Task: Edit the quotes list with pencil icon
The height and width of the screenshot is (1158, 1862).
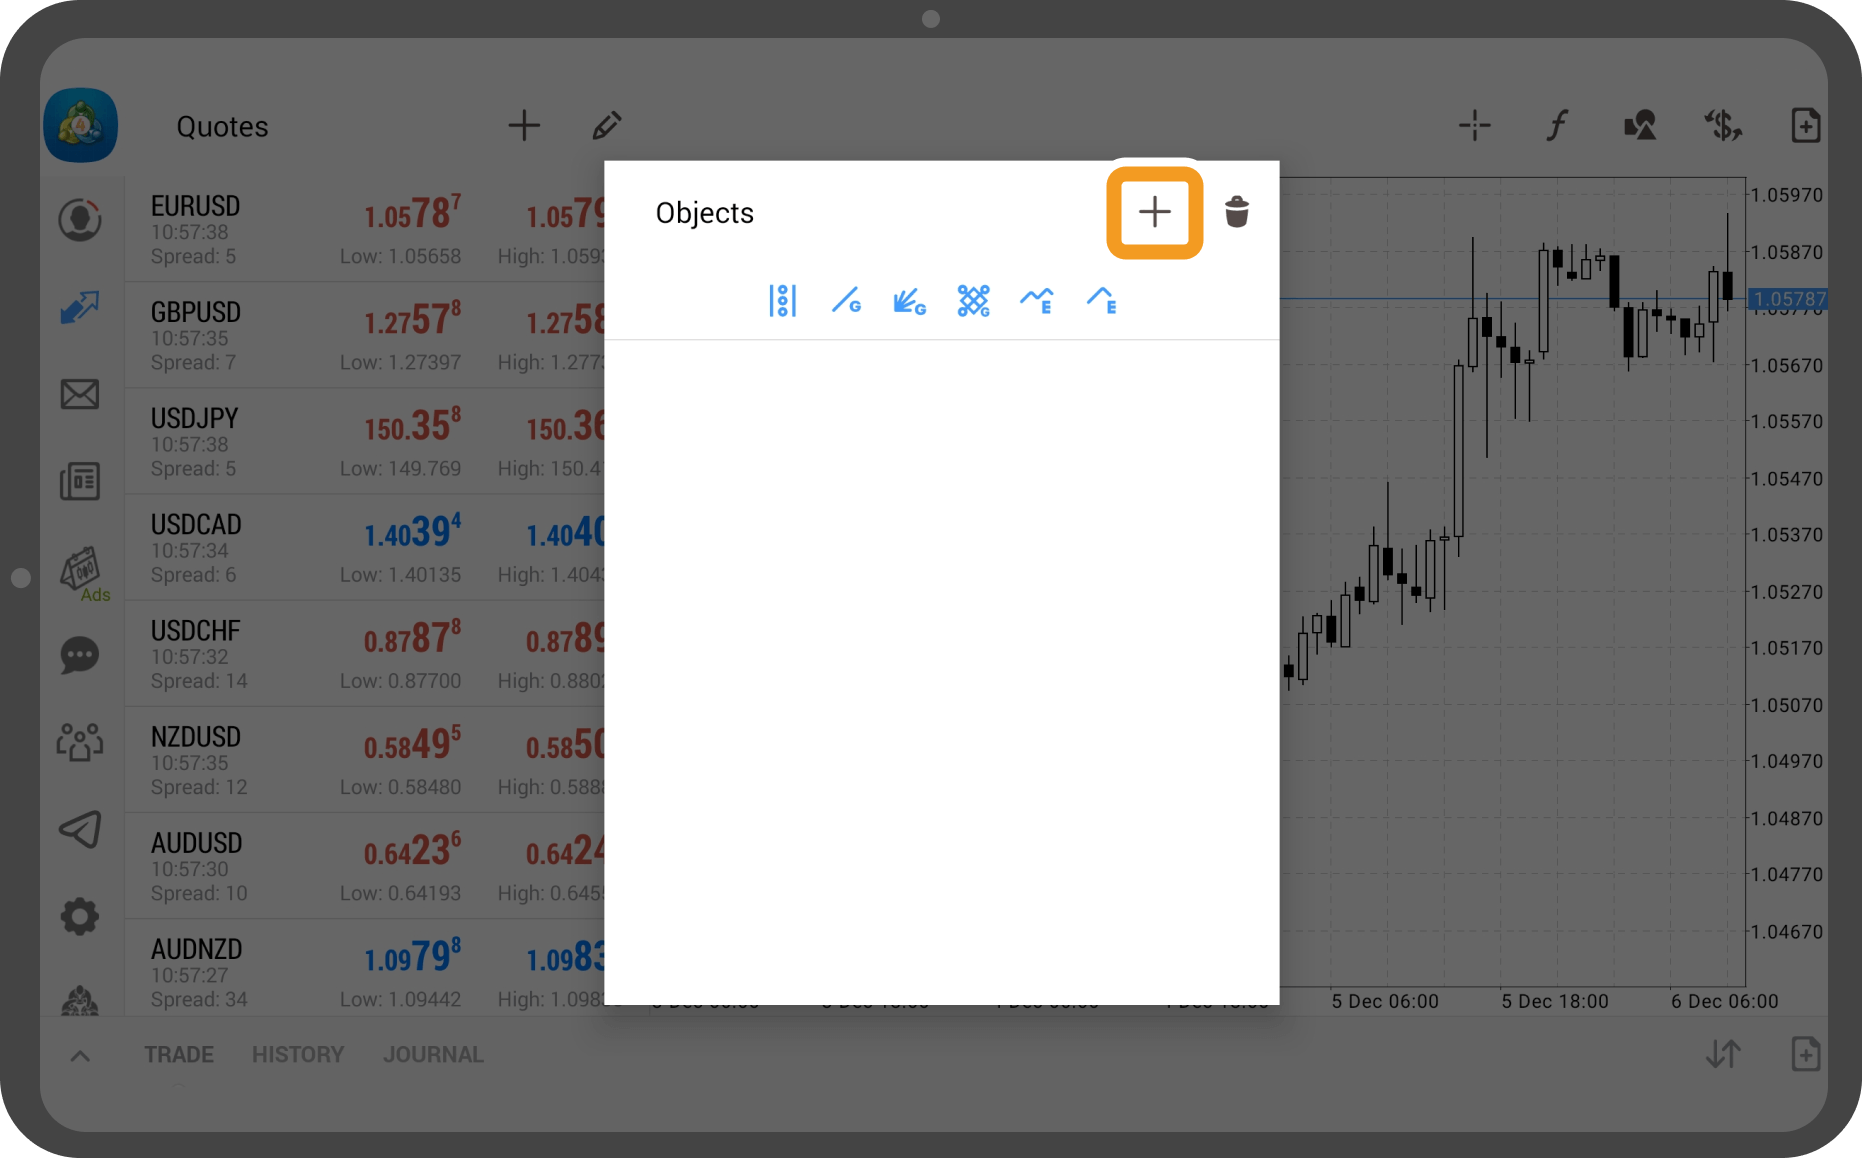Action: point(606,126)
